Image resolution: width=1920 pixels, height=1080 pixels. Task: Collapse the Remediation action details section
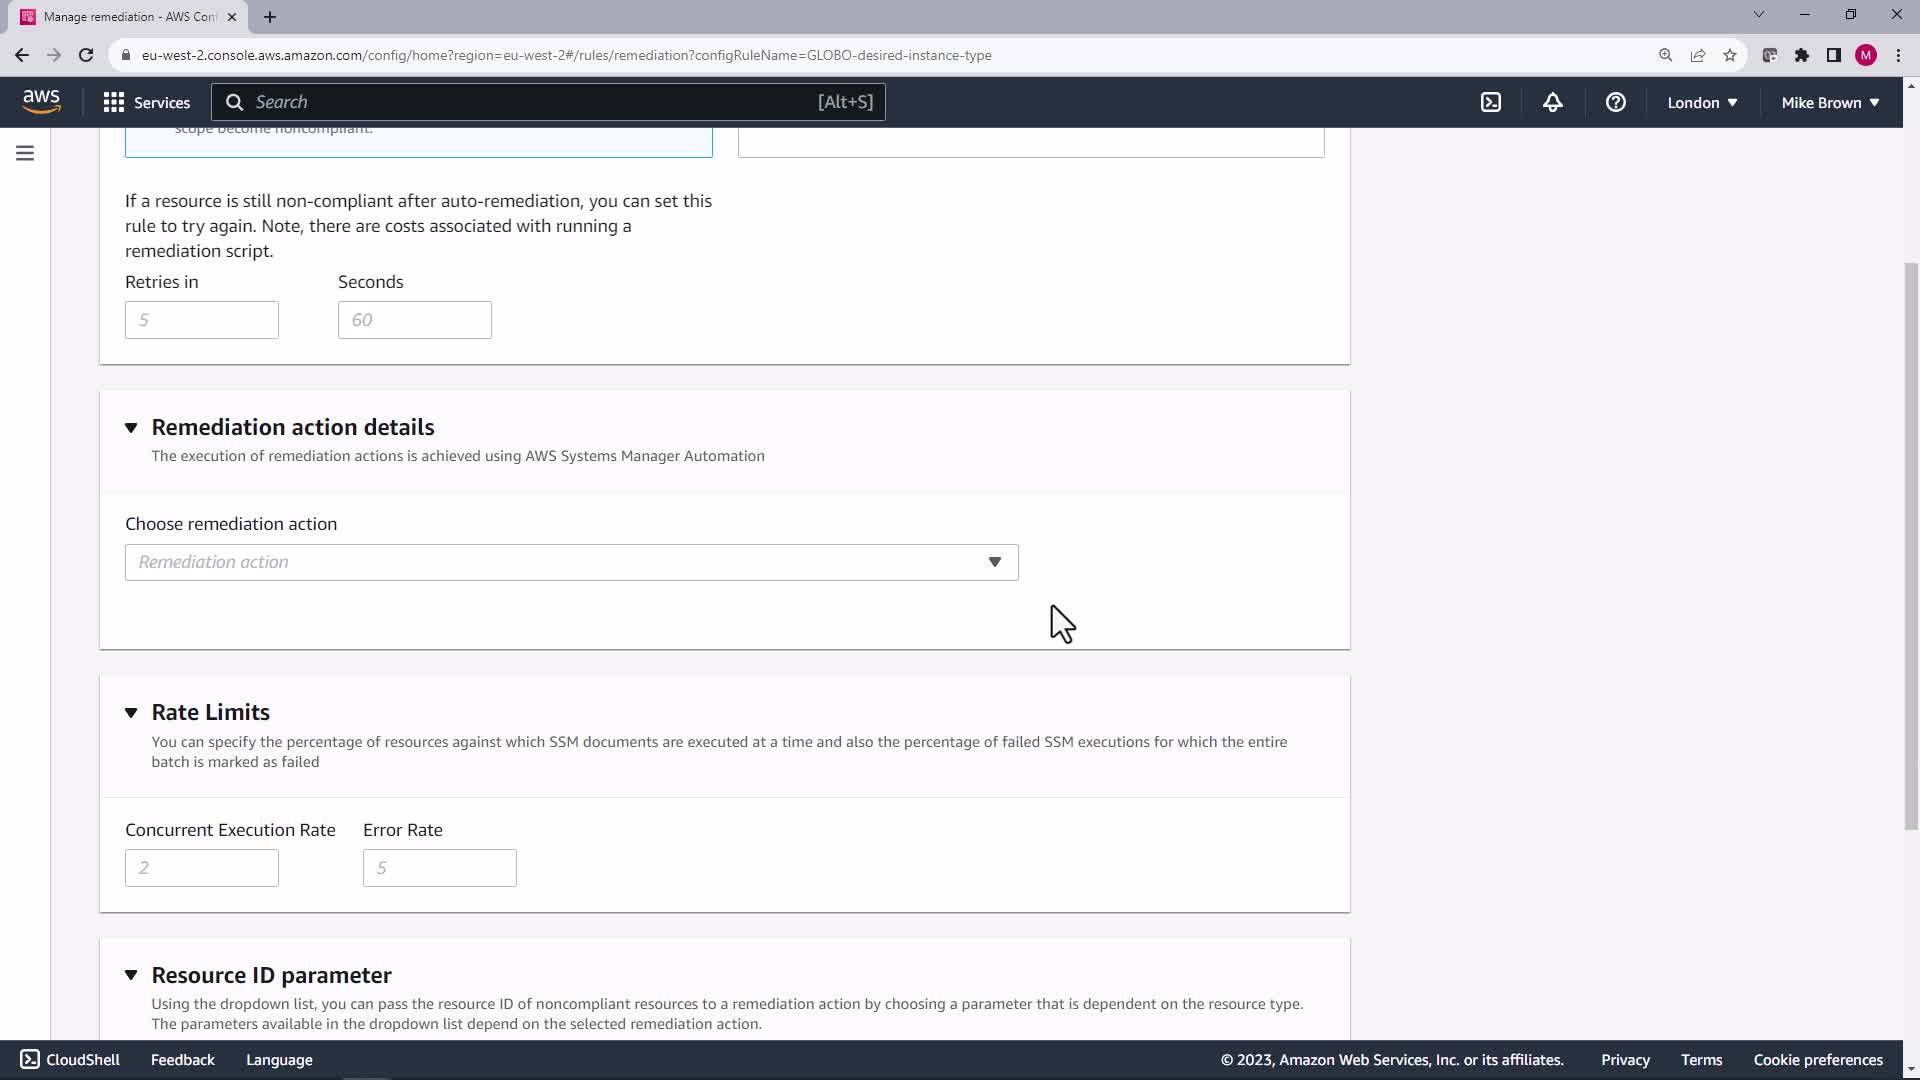[x=131, y=428]
